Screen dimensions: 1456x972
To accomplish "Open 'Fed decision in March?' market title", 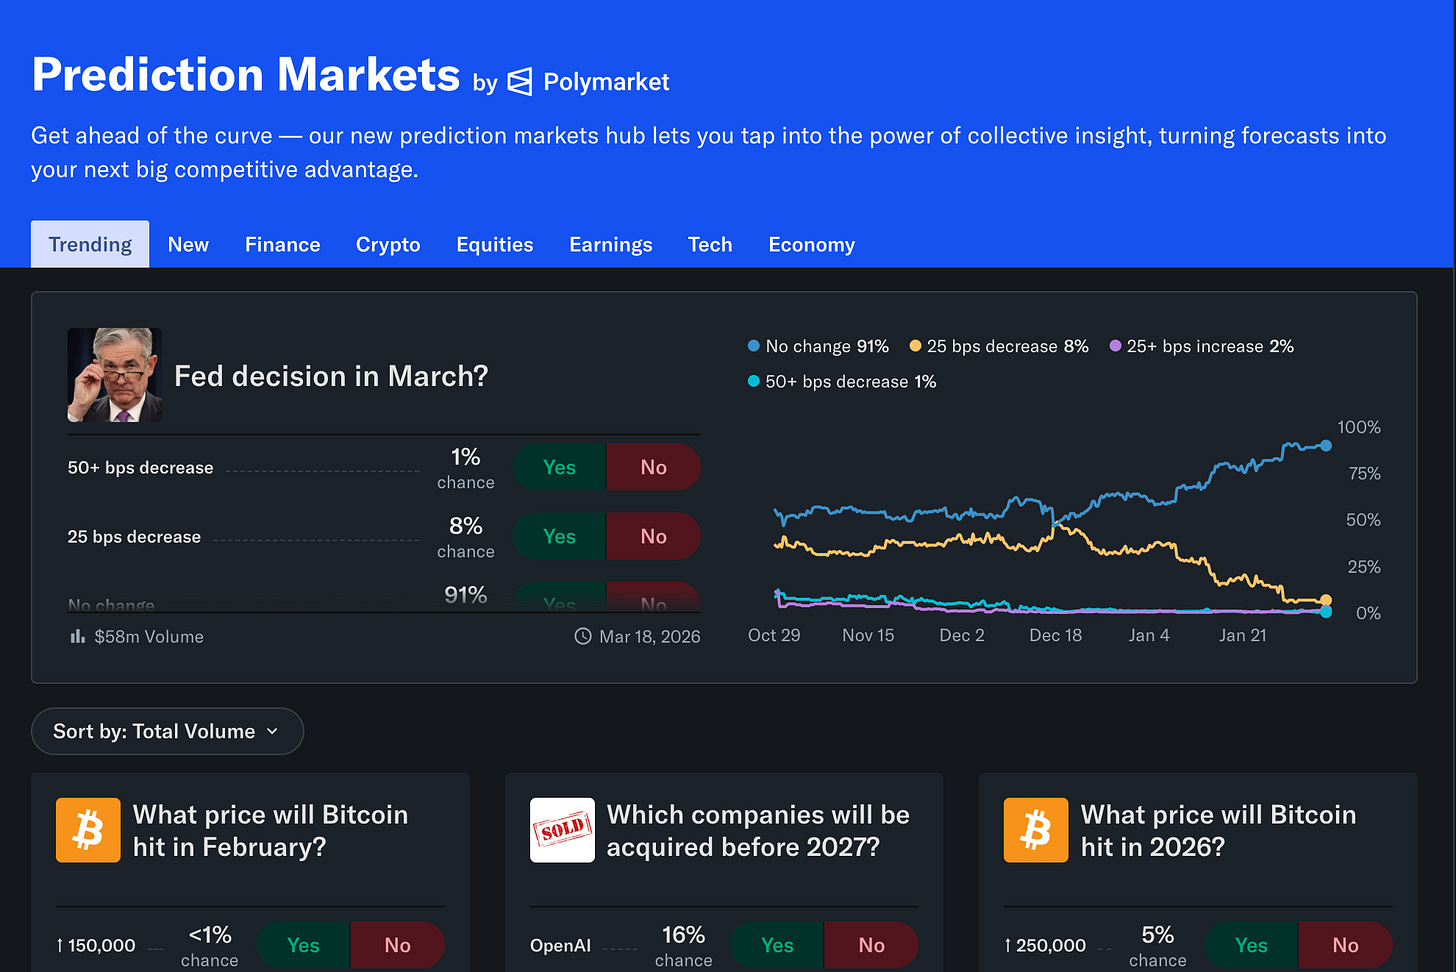I will click(x=331, y=376).
